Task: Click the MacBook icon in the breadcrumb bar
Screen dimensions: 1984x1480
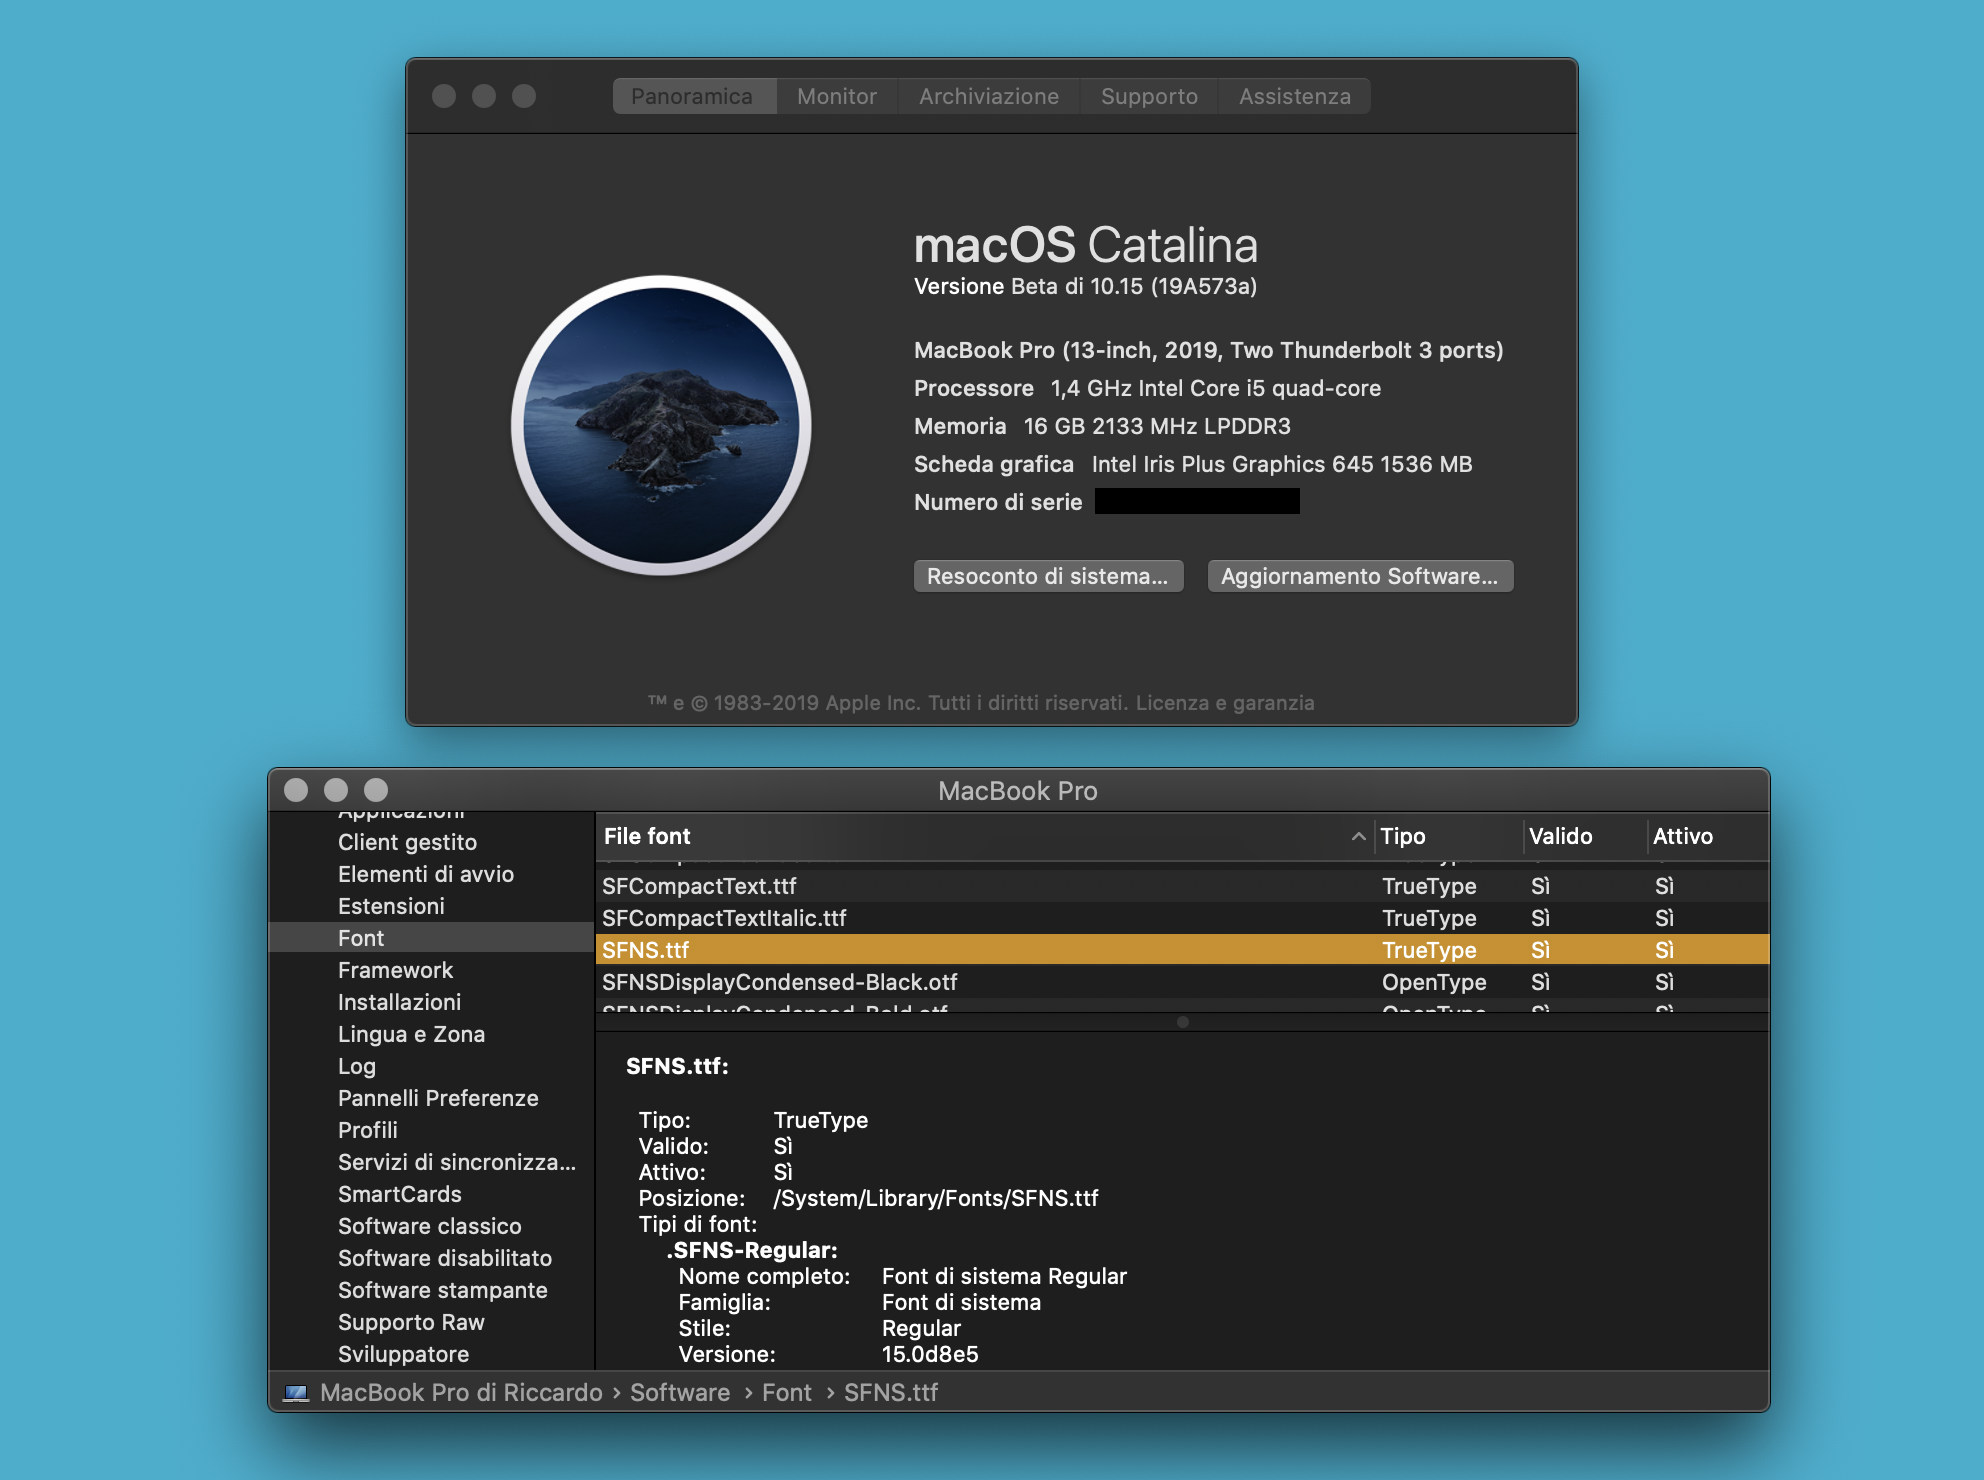Action: coord(295,1392)
